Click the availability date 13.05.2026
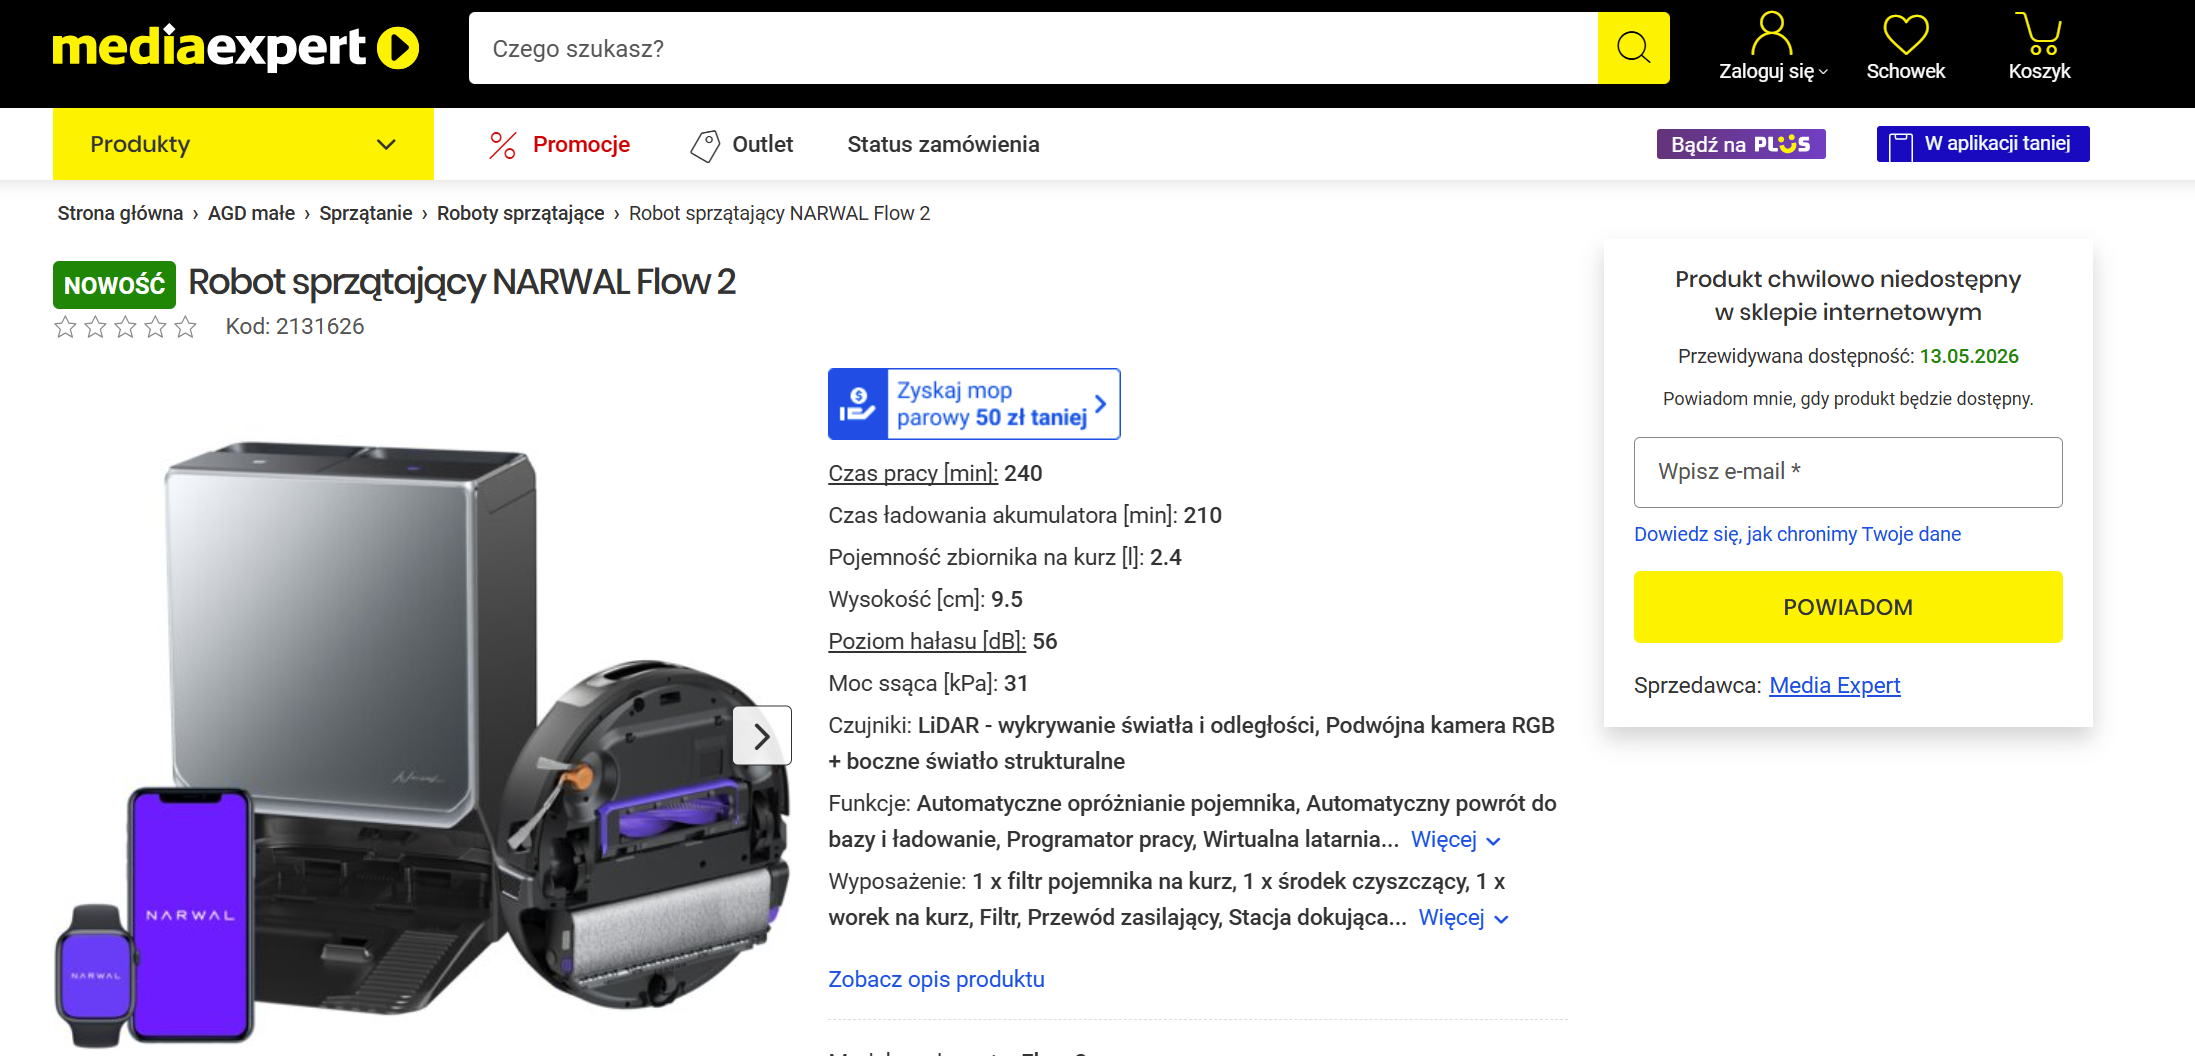Image resolution: width=2195 pixels, height=1056 pixels. point(1969,356)
